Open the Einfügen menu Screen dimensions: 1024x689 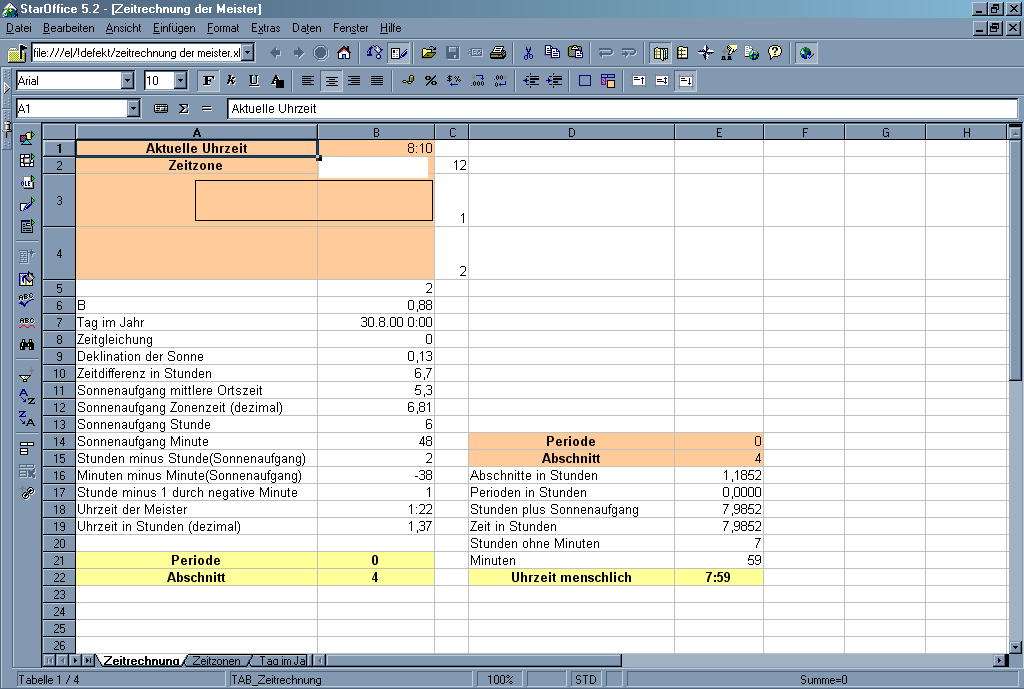[174, 28]
